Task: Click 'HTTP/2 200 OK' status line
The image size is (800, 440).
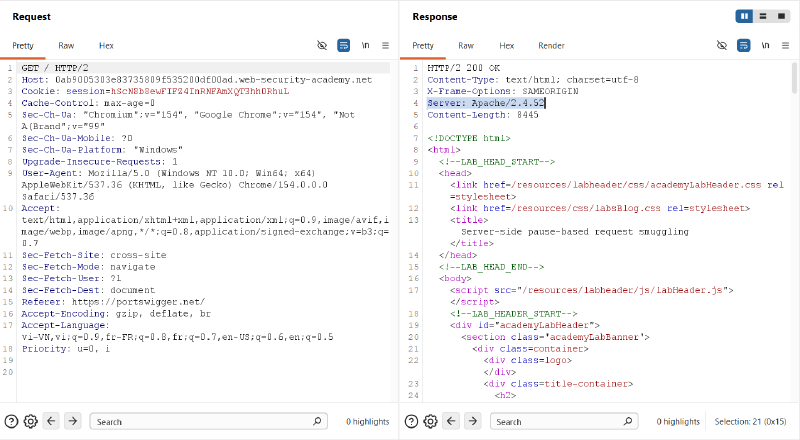Action: 464,68
